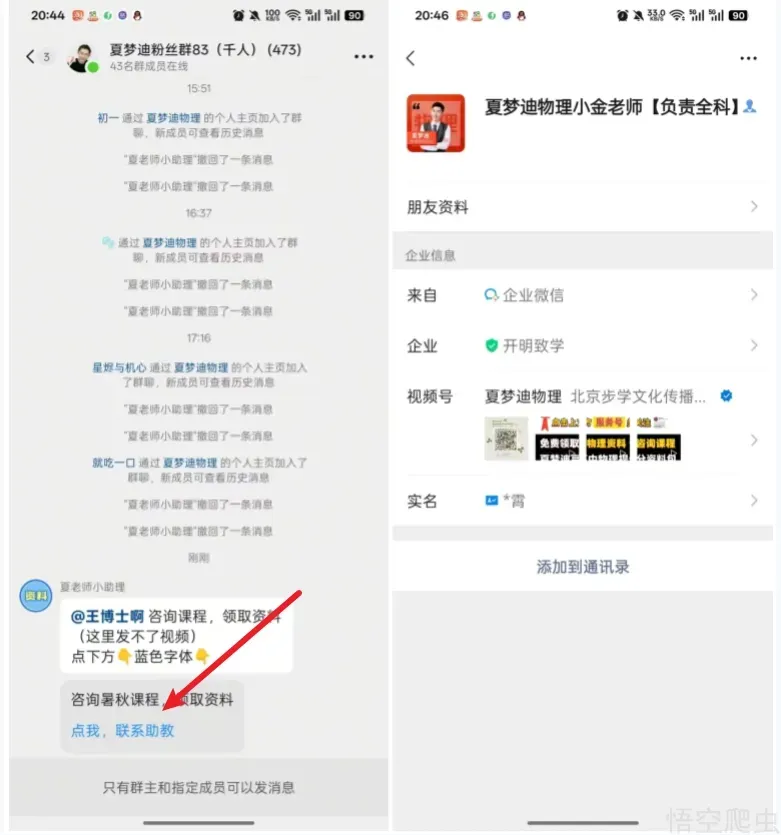This screenshot has width=781, height=835.
Task: Tap the green shield icon next to 开明致学
Action: [x=491, y=346]
